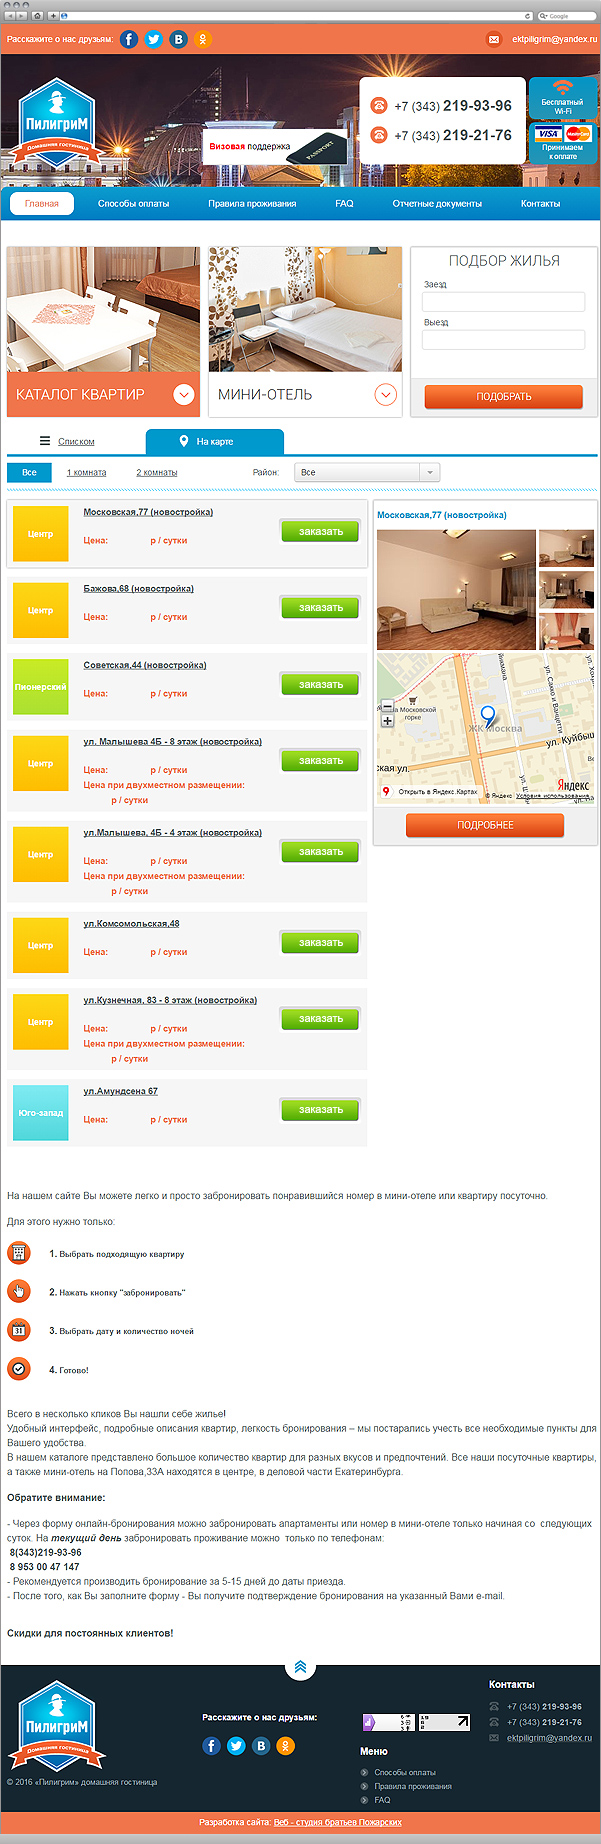This screenshot has width=601, height=1844.
Task: Order the Московская,77 apartment
Action: (x=320, y=531)
